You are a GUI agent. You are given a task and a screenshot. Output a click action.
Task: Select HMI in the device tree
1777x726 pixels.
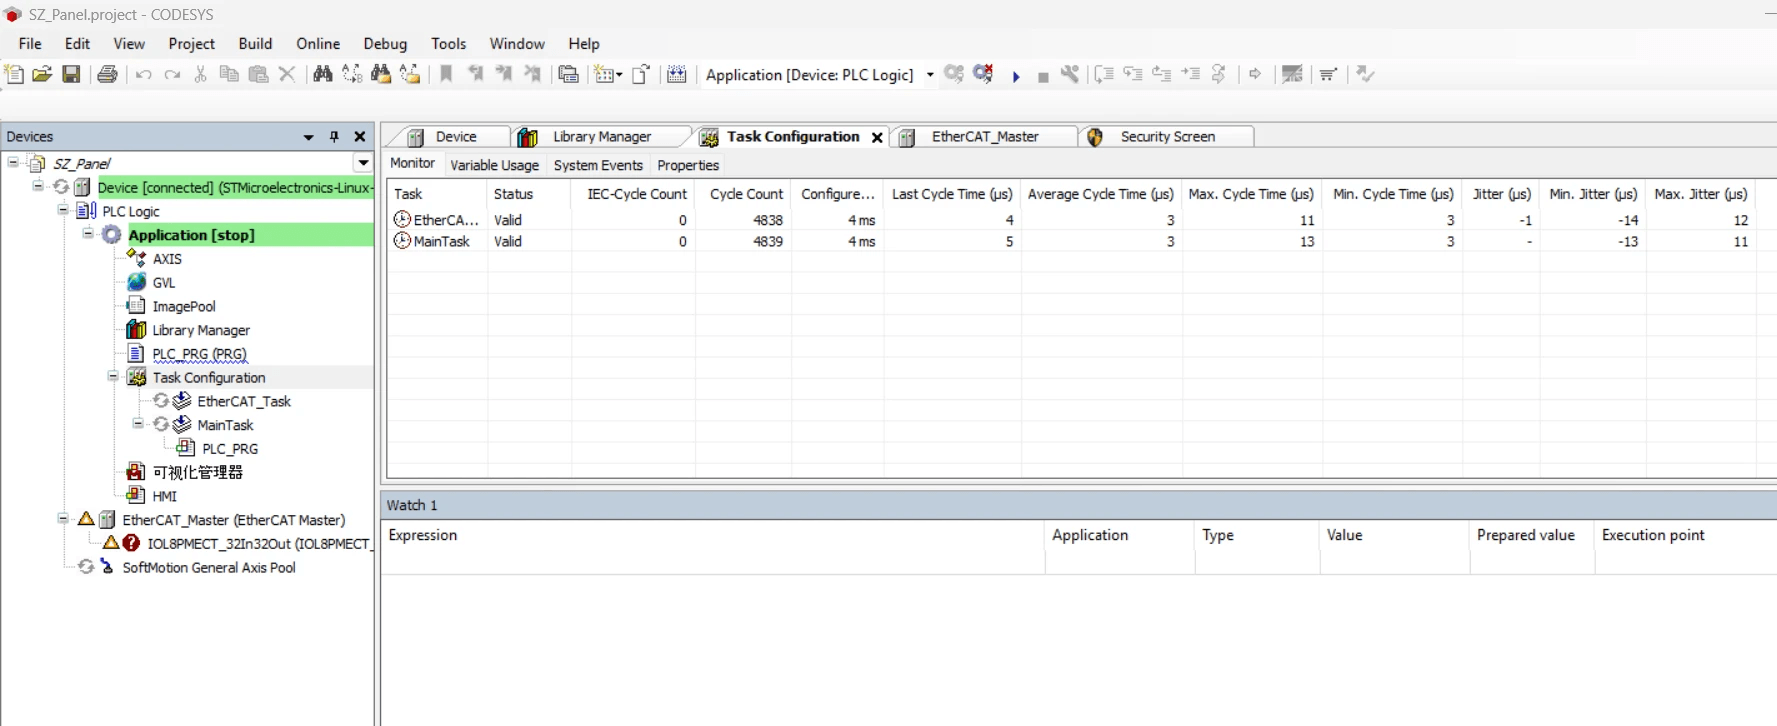click(x=164, y=496)
